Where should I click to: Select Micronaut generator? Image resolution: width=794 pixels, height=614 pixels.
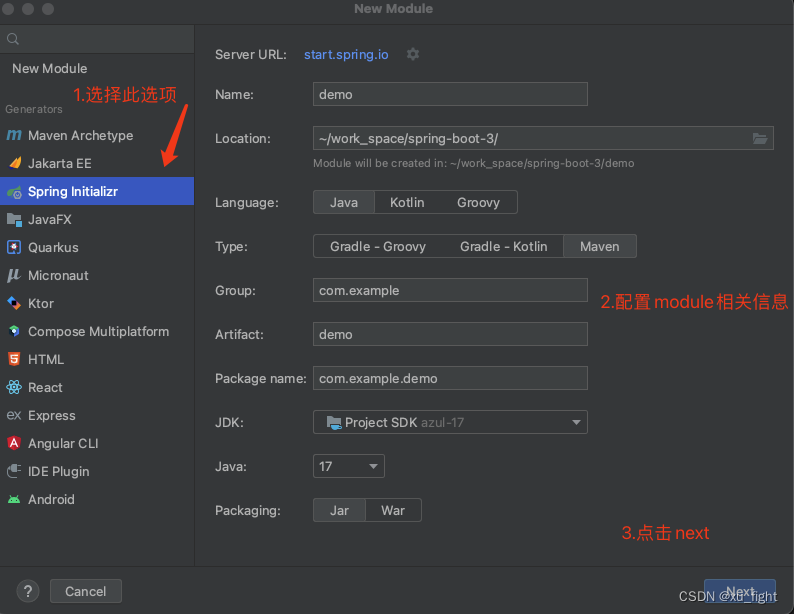97,275
